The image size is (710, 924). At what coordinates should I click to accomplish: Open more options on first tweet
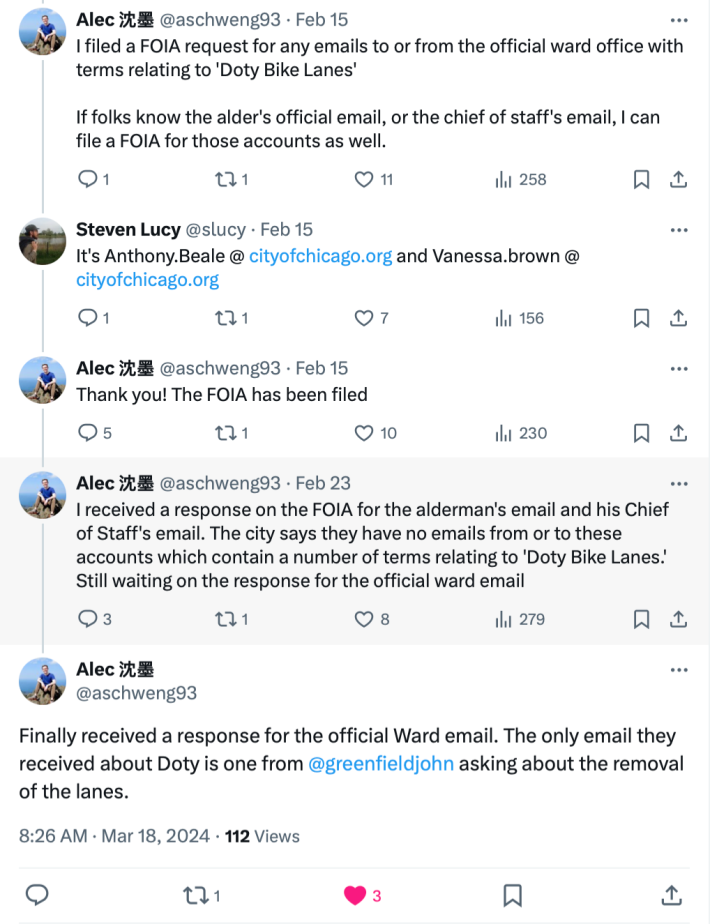point(679,20)
